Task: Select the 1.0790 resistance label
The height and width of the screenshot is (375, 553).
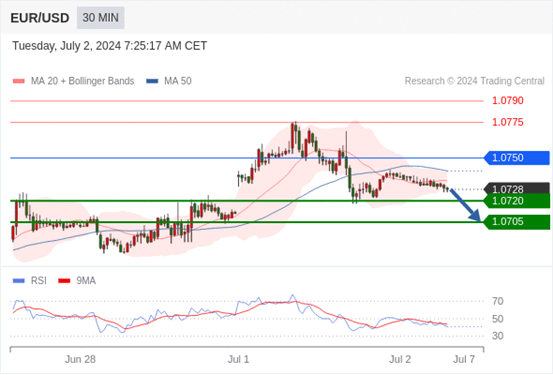Action: point(508,101)
